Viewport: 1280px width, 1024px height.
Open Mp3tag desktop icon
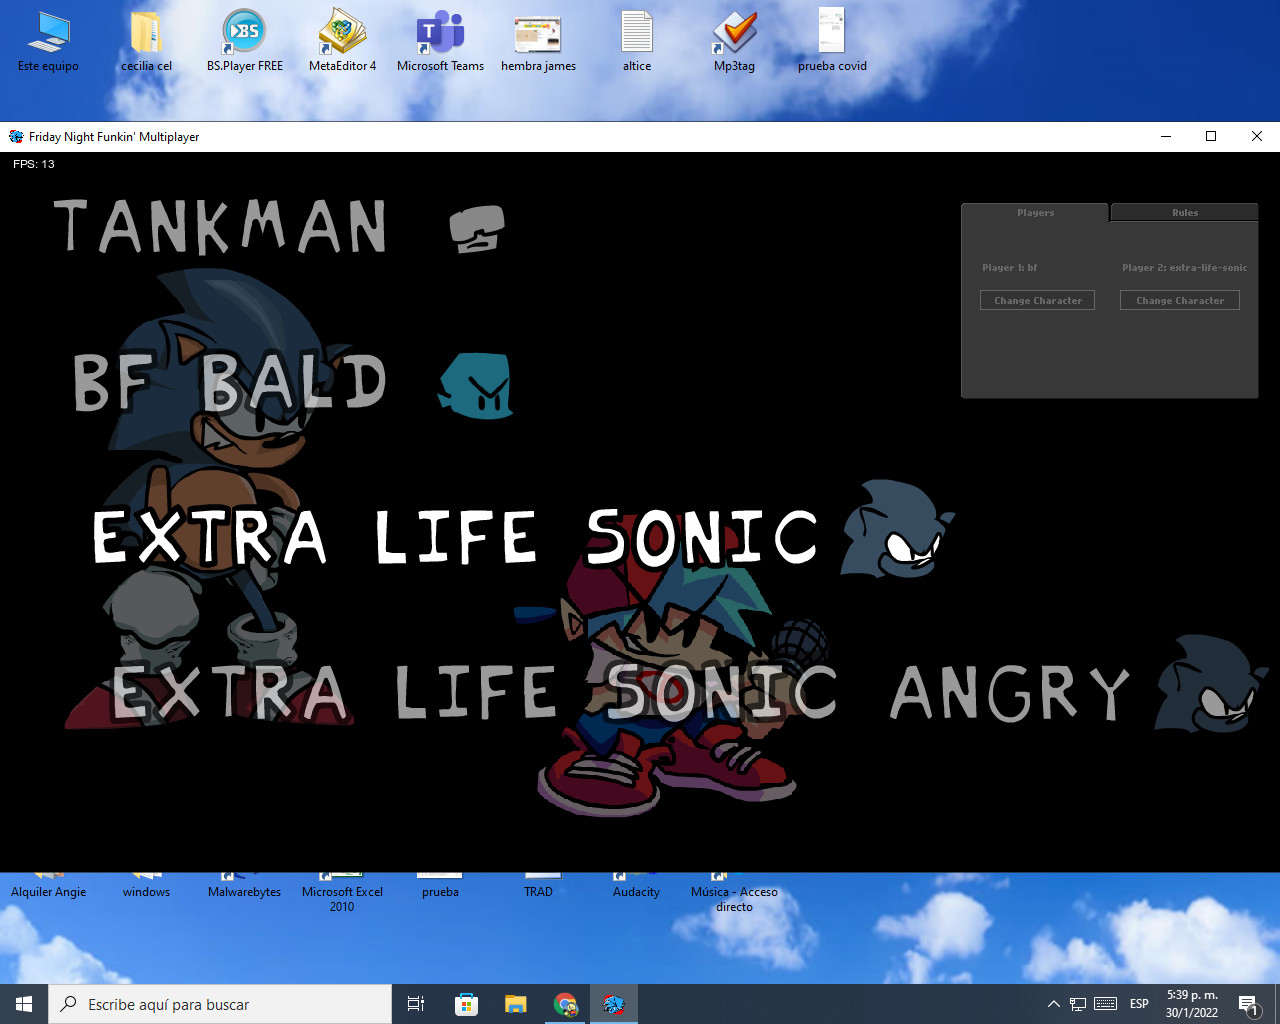734,30
